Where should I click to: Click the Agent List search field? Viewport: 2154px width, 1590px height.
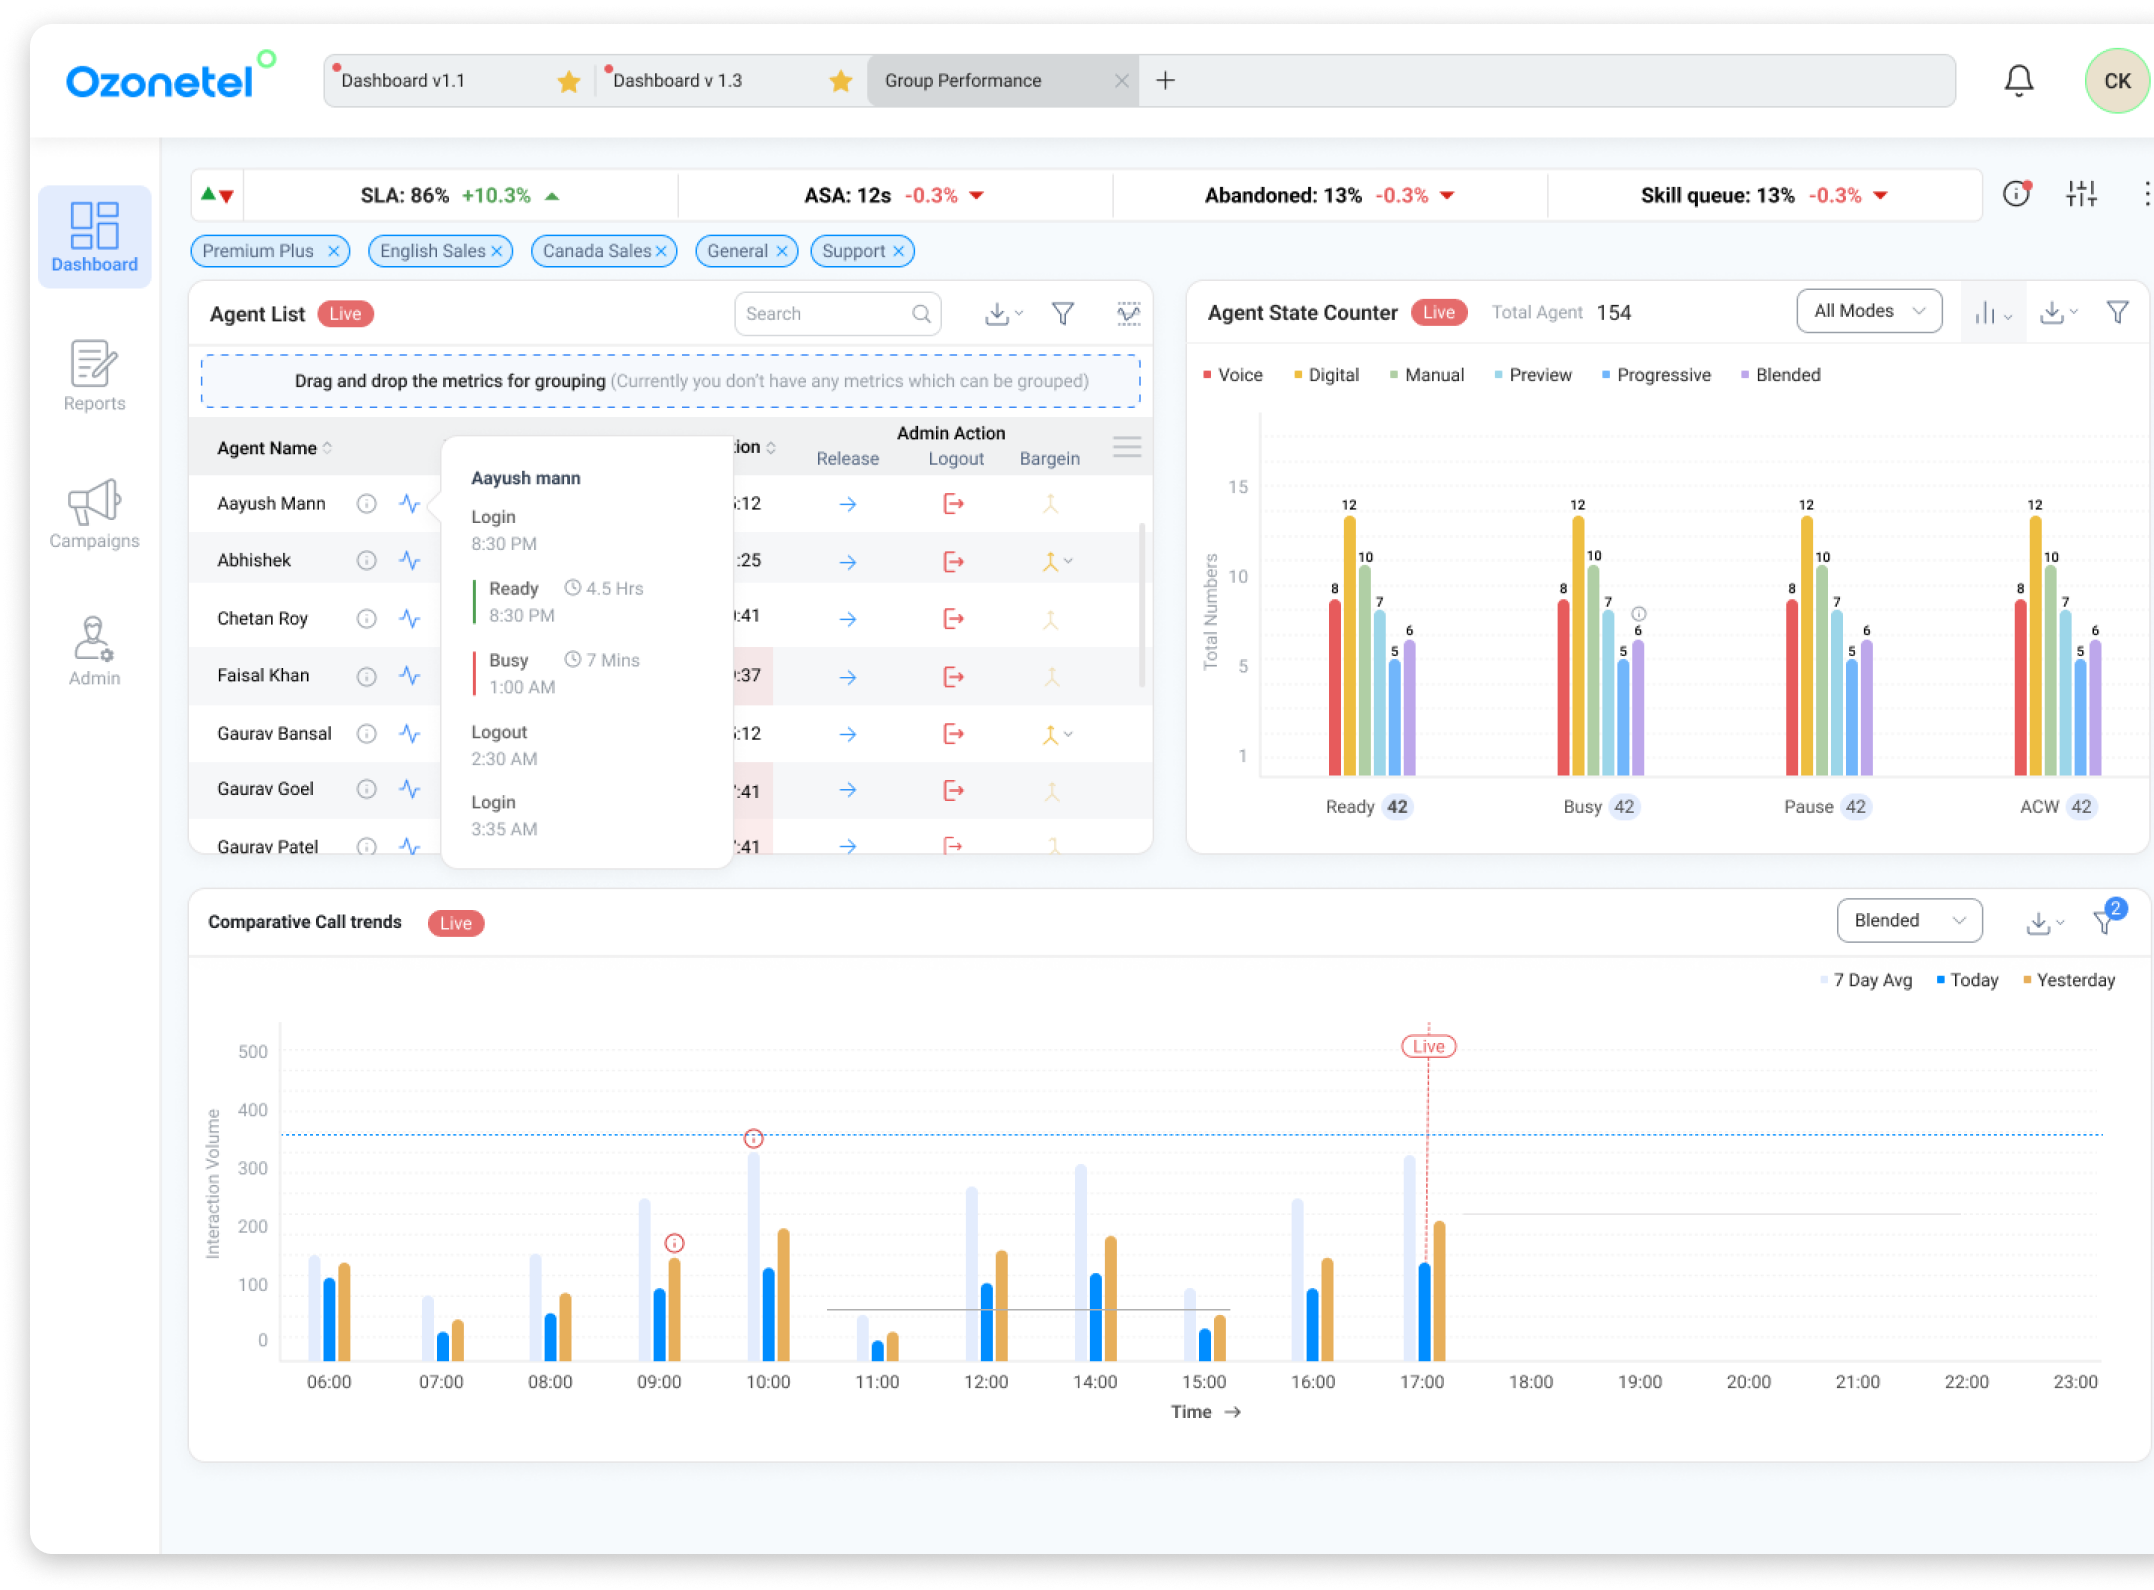[837, 314]
